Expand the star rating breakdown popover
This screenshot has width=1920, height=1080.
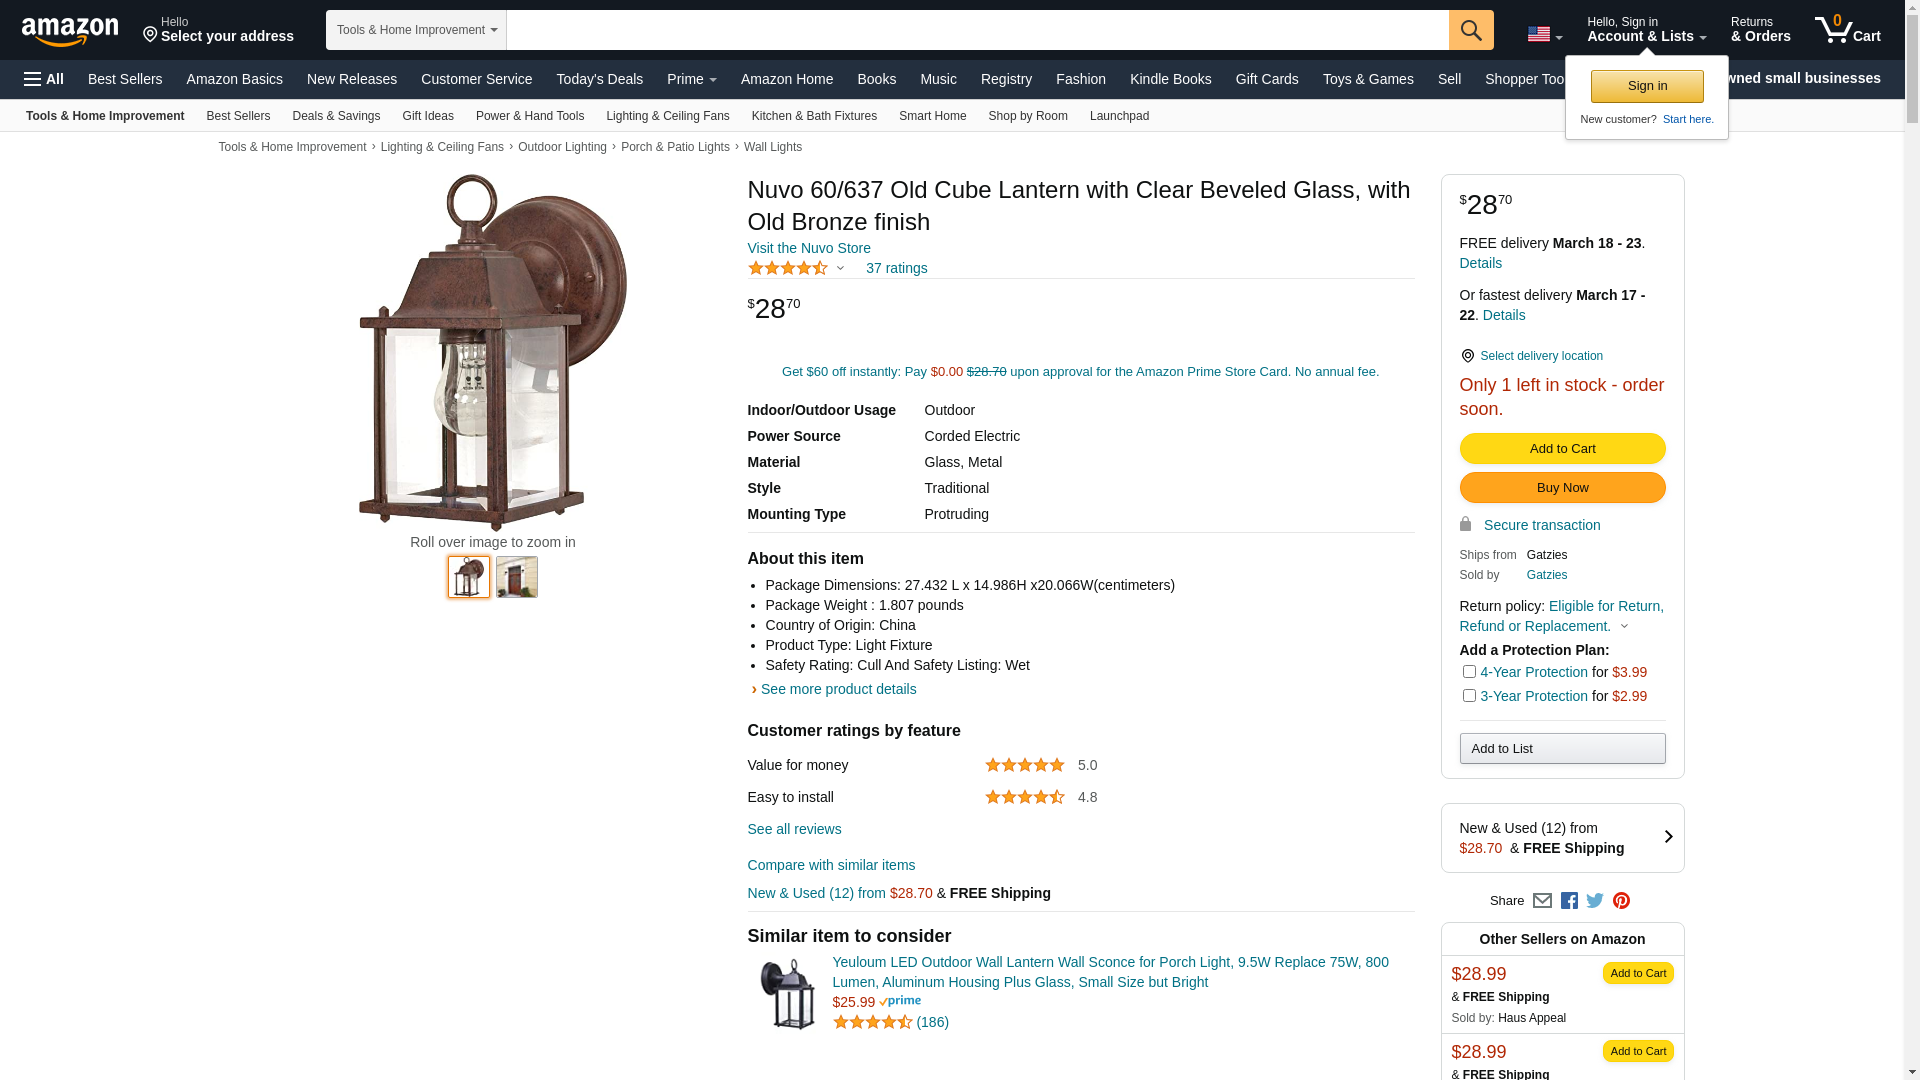(x=840, y=268)
